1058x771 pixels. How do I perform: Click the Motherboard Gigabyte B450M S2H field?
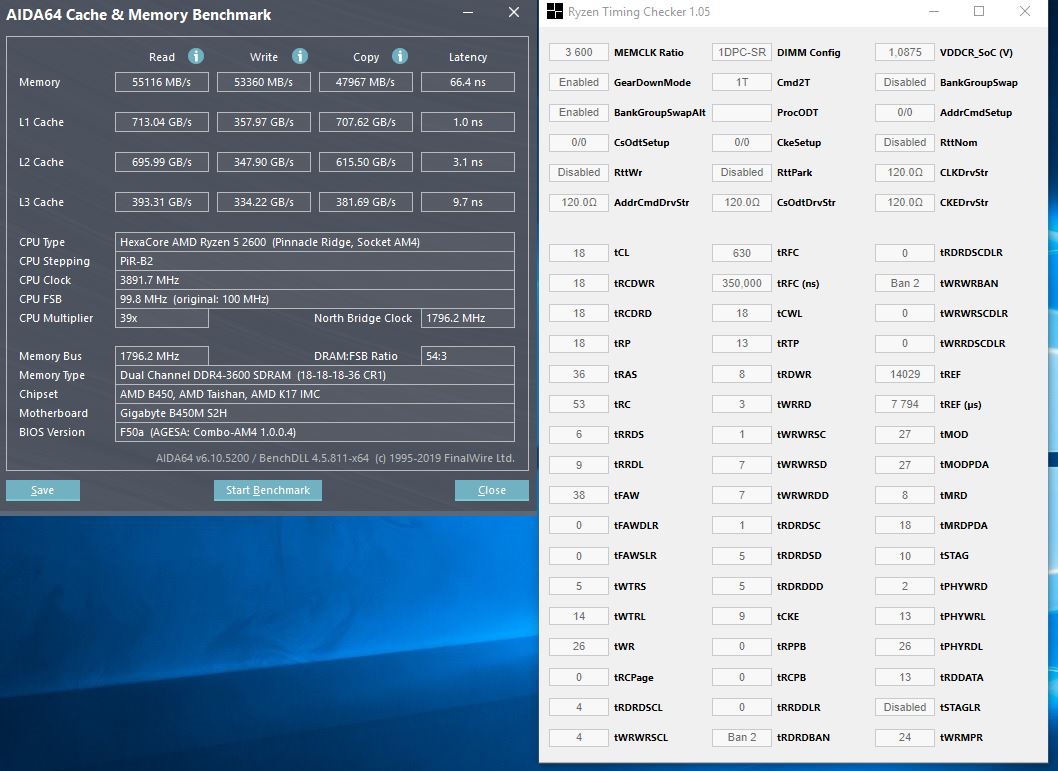click(314, 413)
